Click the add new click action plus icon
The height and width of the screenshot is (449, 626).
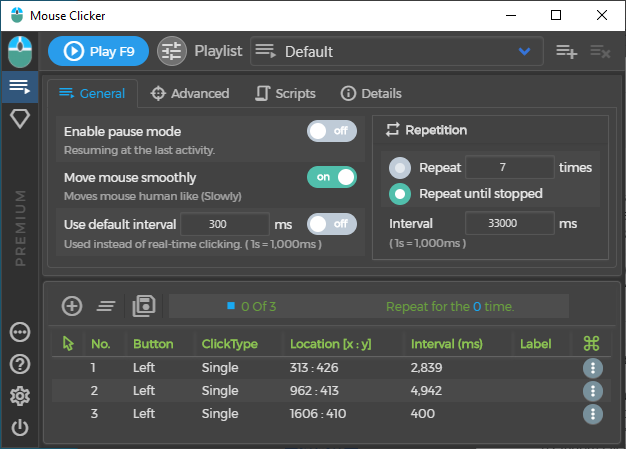72,306
